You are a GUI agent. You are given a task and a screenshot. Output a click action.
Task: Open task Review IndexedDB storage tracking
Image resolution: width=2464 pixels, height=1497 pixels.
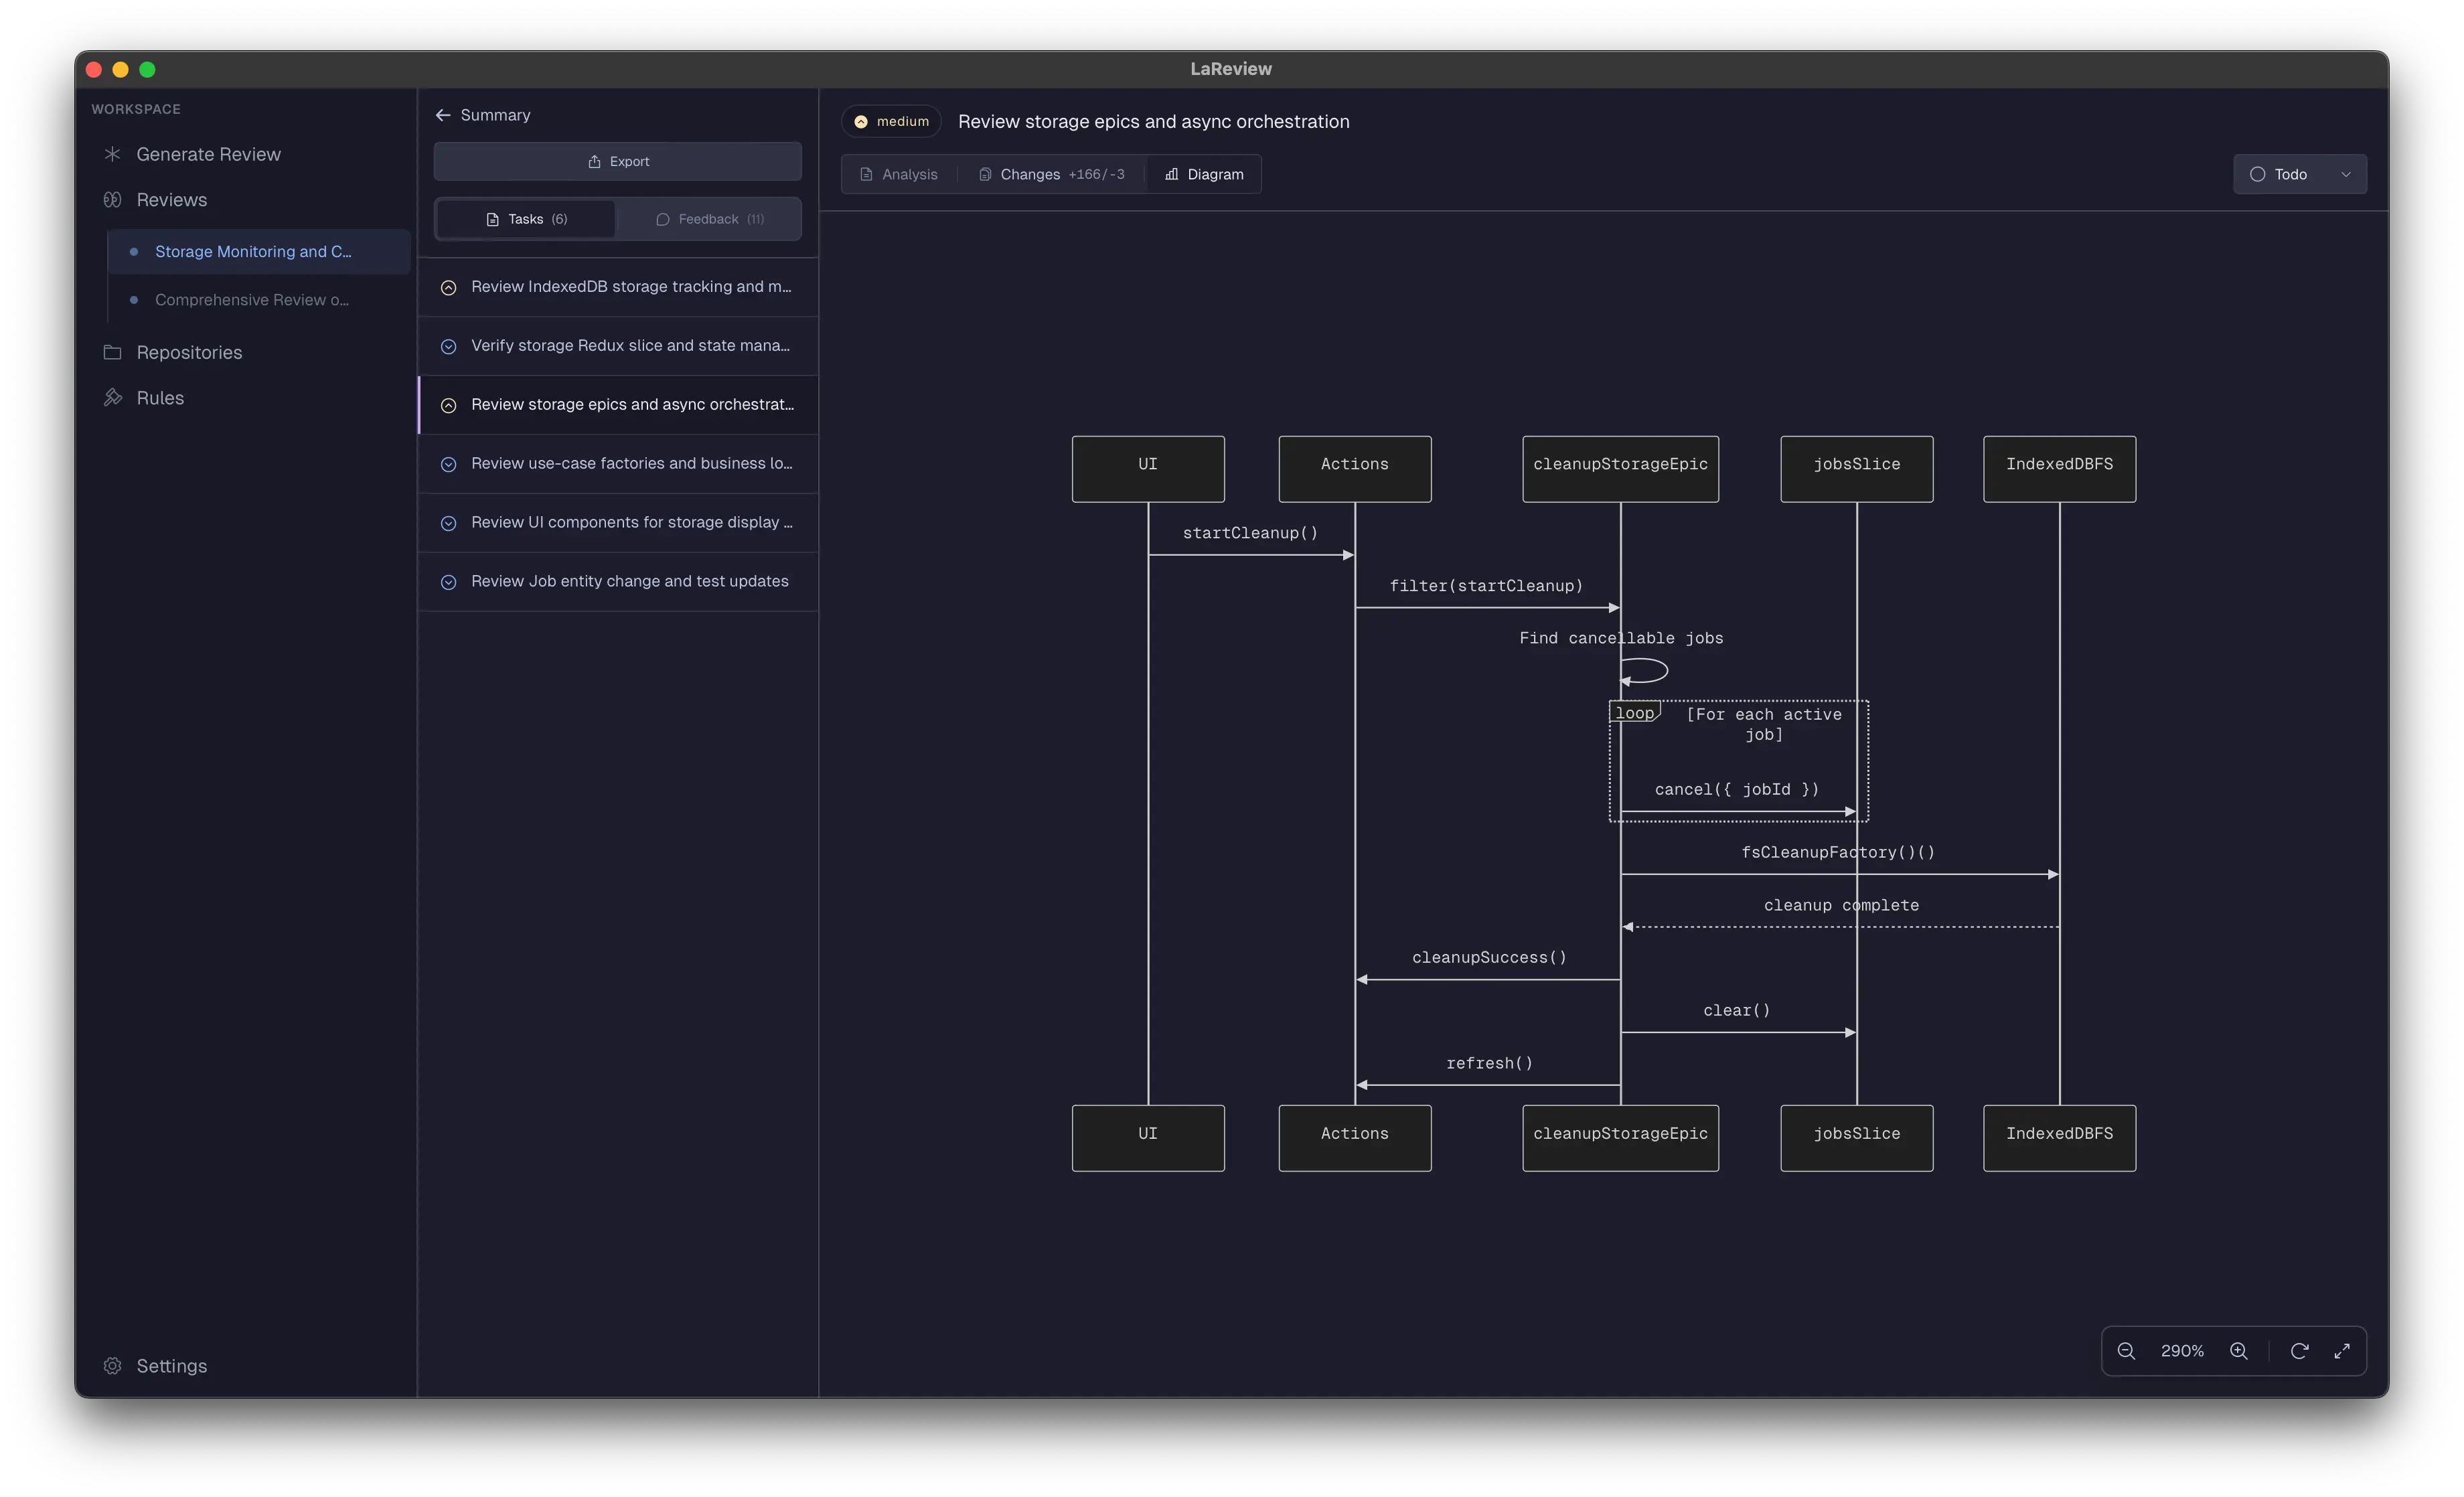click(618, 287)
